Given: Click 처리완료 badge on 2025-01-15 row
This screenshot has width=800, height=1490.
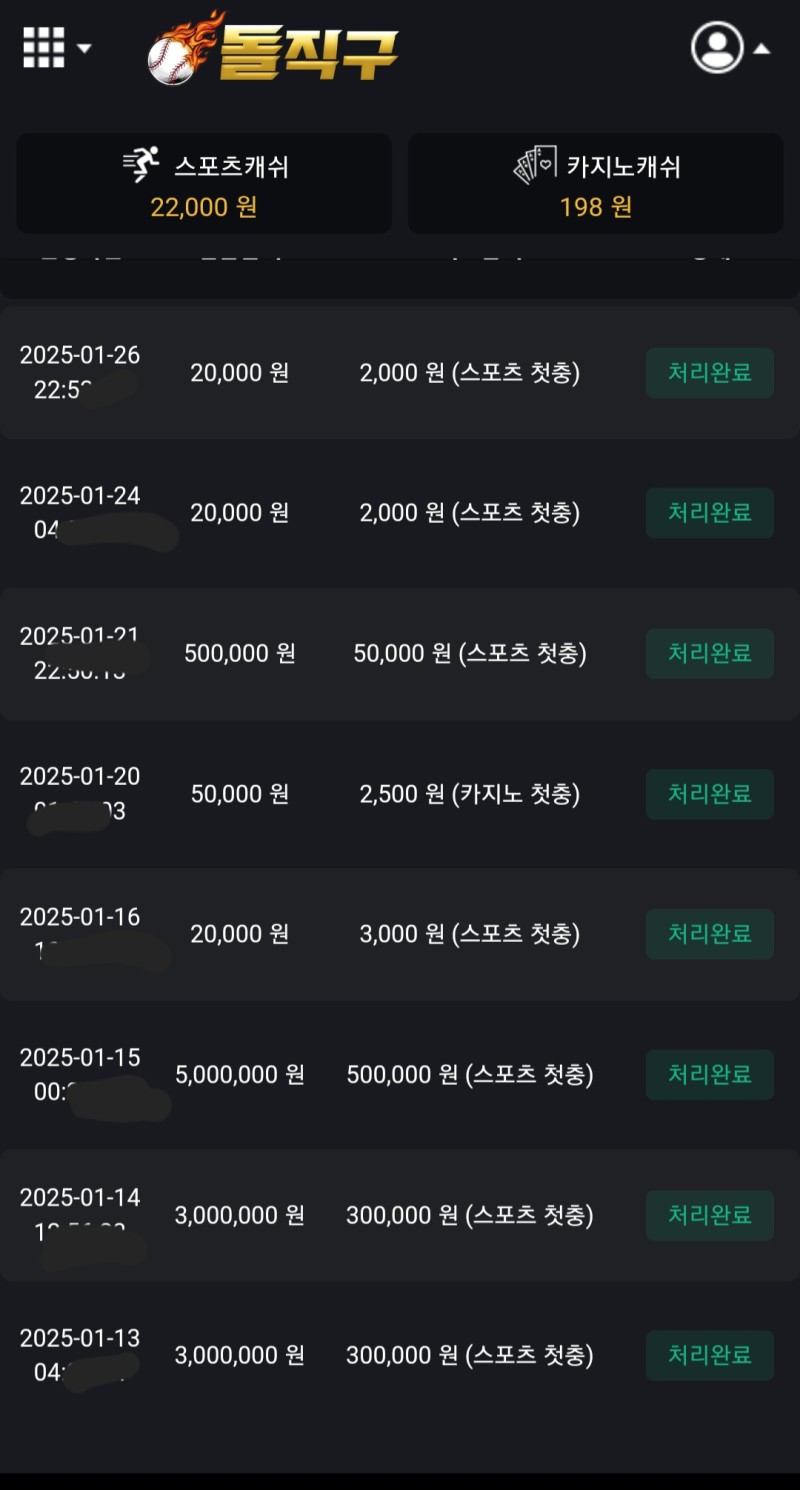Looking at the screenshot, I should coord(709,1075).
